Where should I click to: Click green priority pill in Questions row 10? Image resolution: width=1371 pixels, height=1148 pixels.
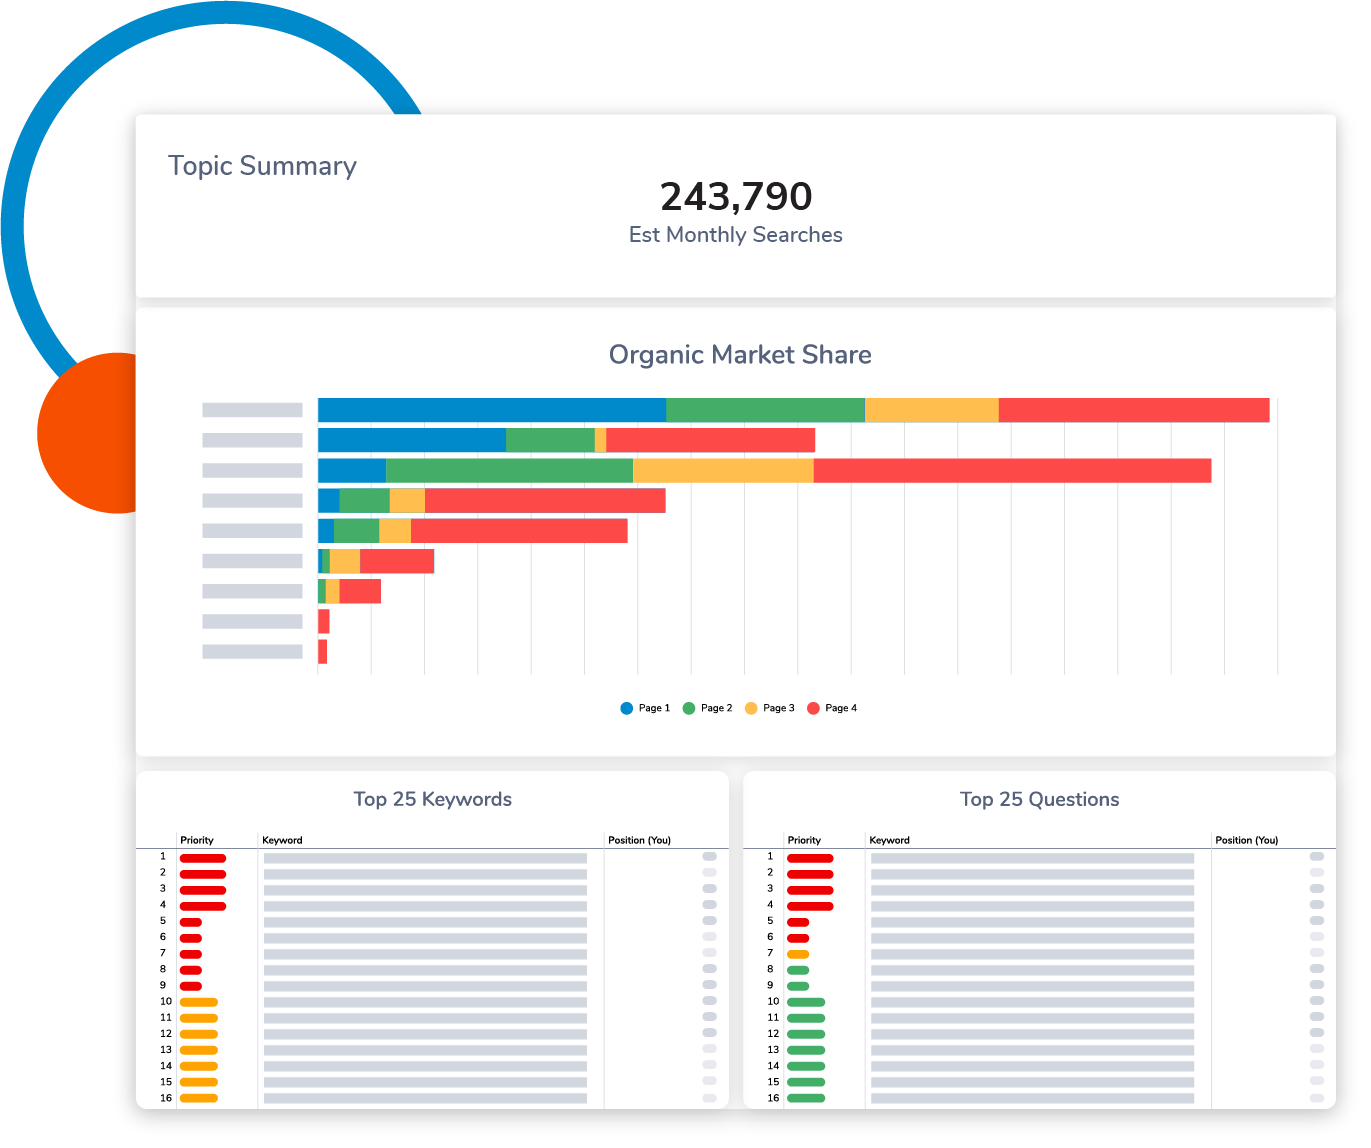point(806,1002)
